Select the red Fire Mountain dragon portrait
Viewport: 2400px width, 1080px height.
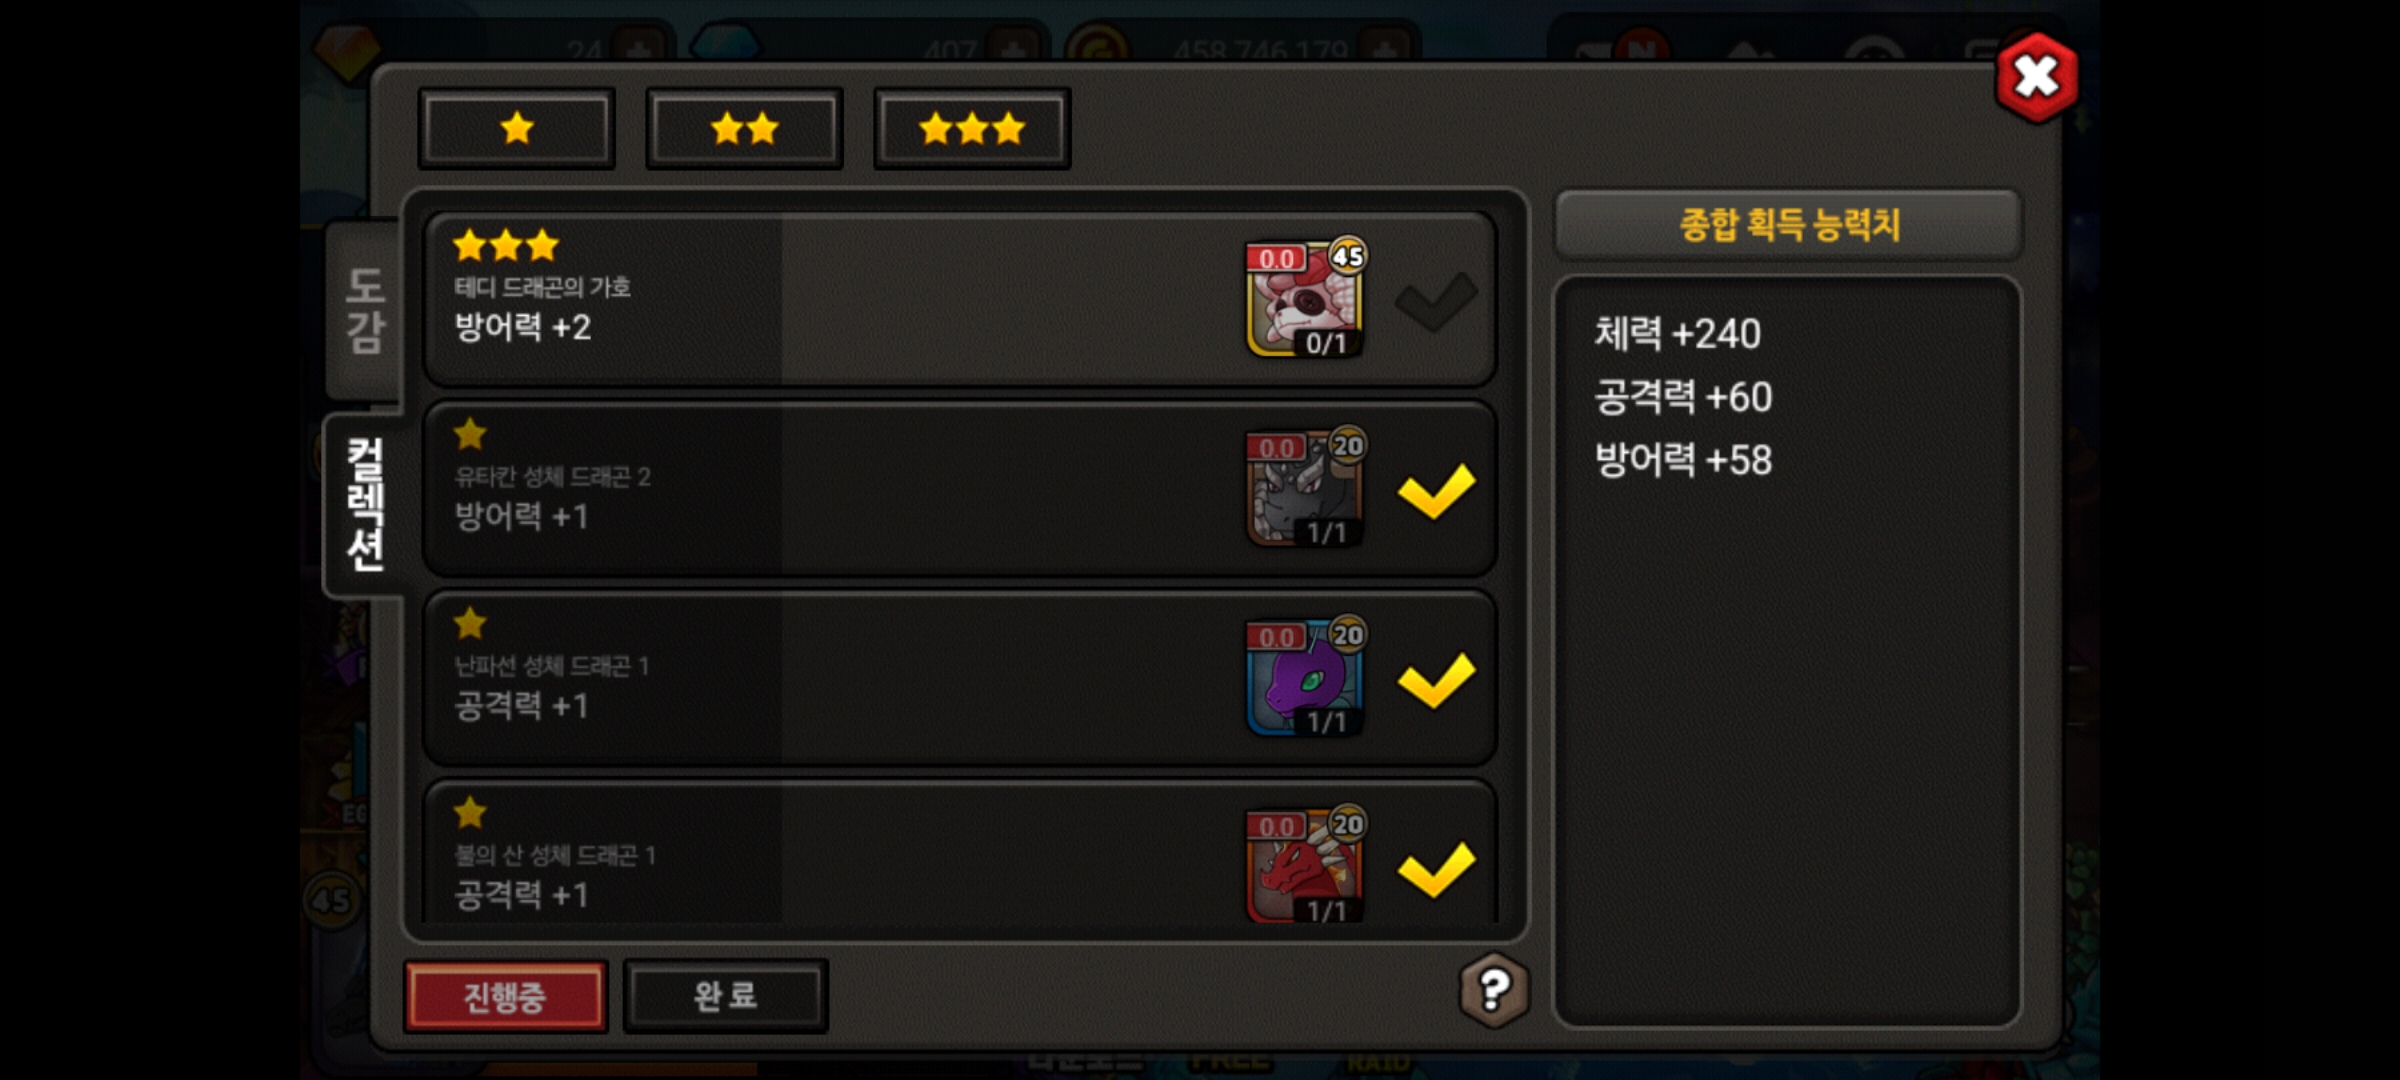[1305, 865]
